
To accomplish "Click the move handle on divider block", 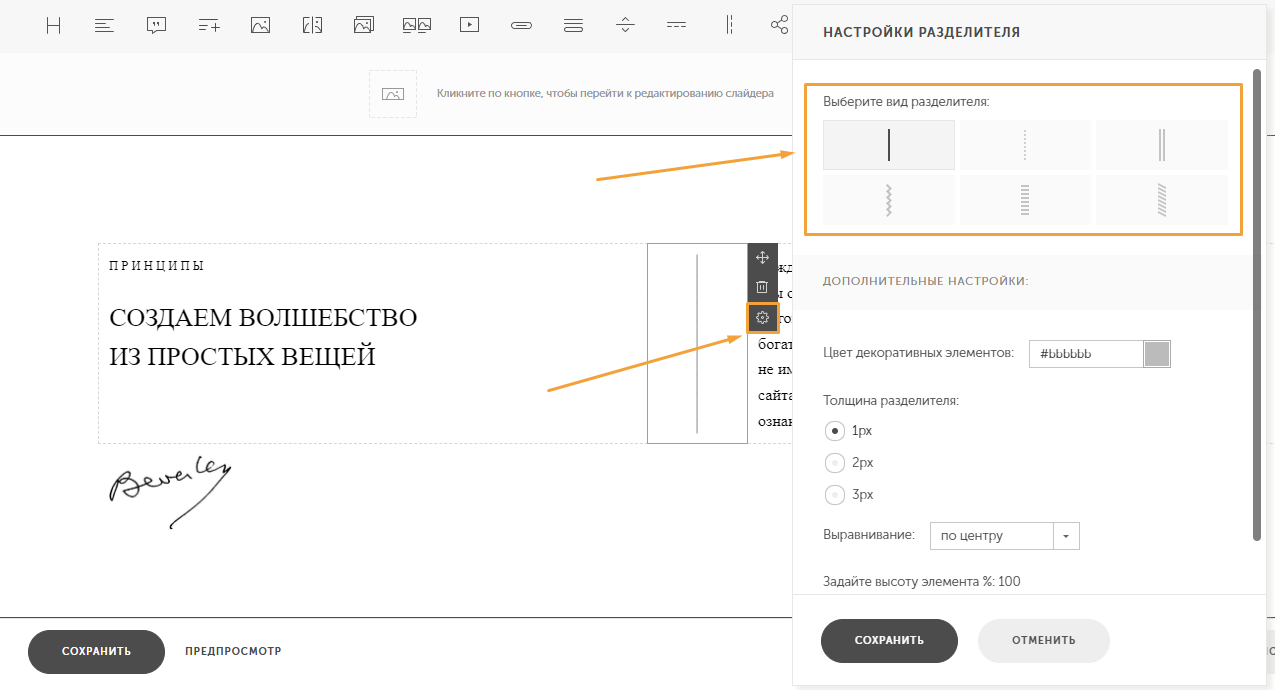I will click(x=762, y=258).
